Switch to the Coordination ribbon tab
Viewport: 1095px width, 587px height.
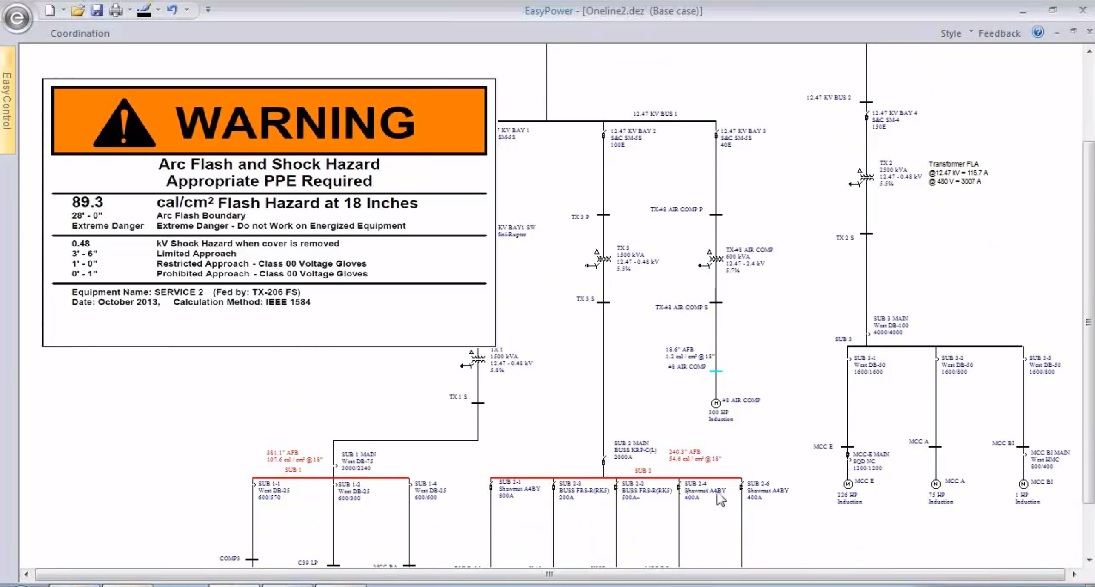(x=80, y=33)
